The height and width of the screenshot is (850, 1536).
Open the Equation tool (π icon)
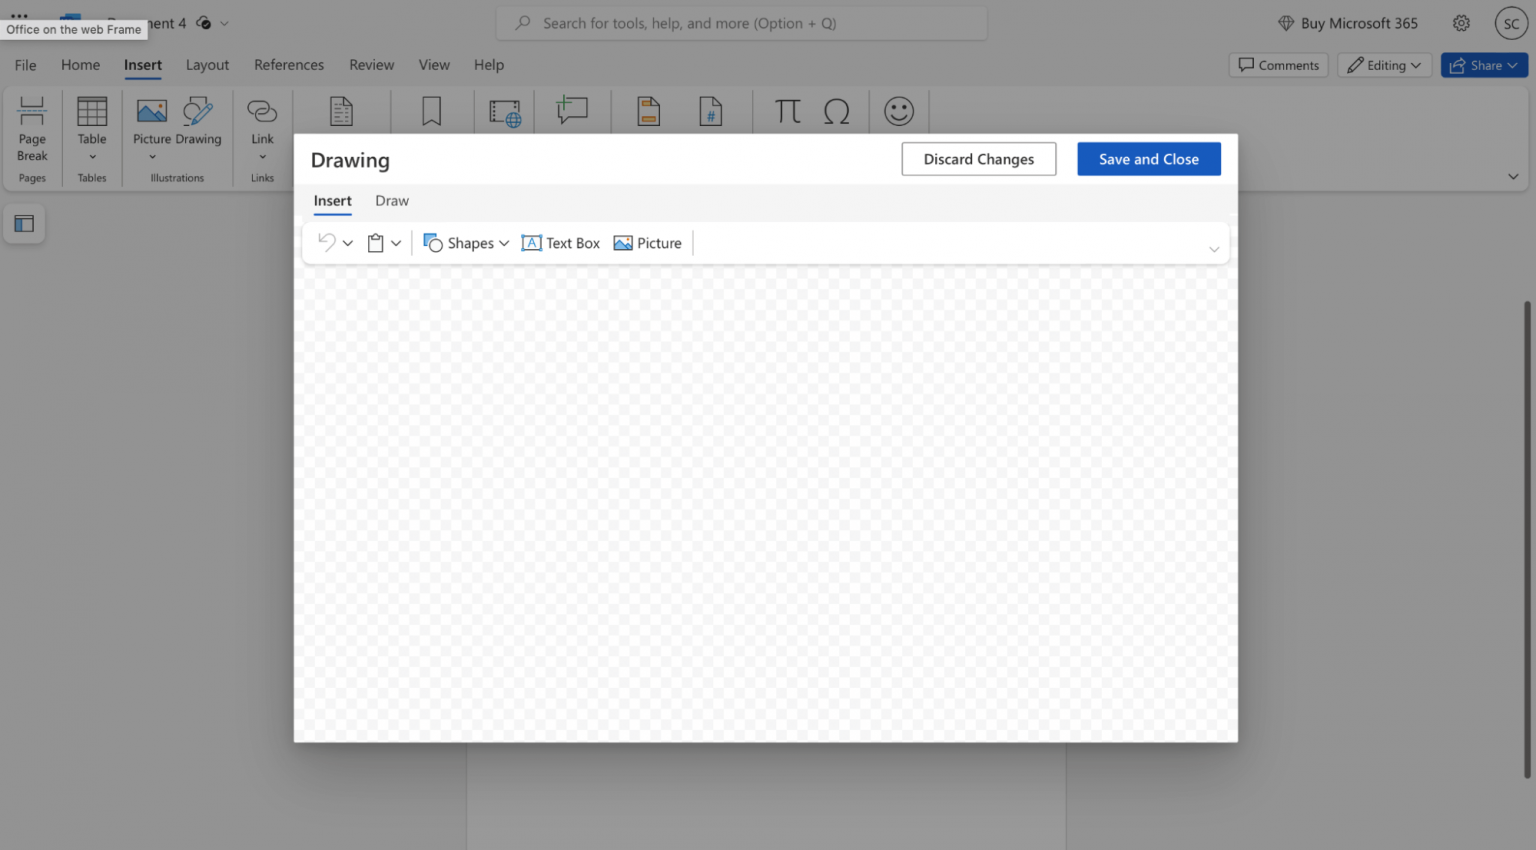pyautogui.click(x=786, y=111)
